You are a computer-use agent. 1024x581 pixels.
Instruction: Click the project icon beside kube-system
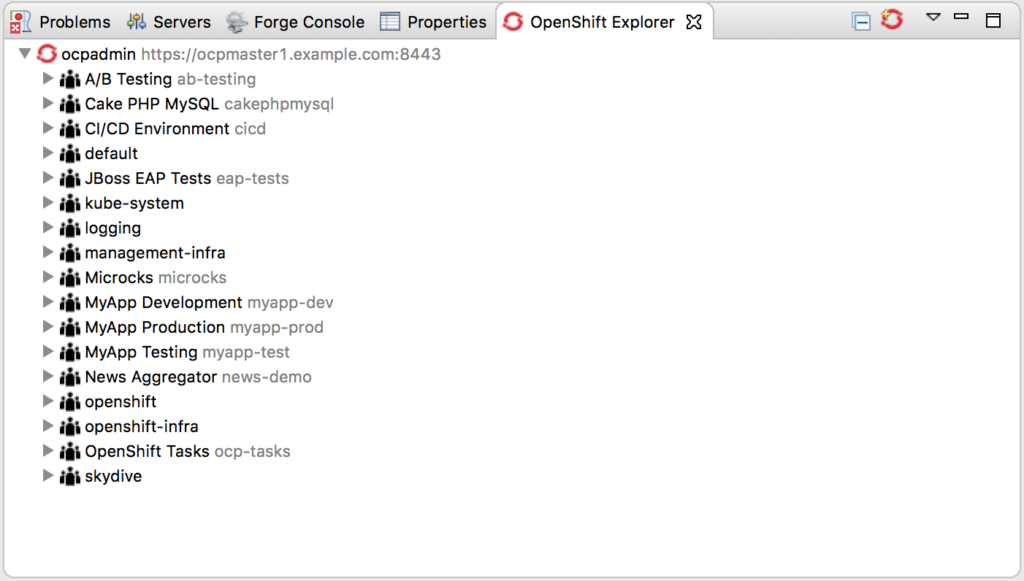69,203
